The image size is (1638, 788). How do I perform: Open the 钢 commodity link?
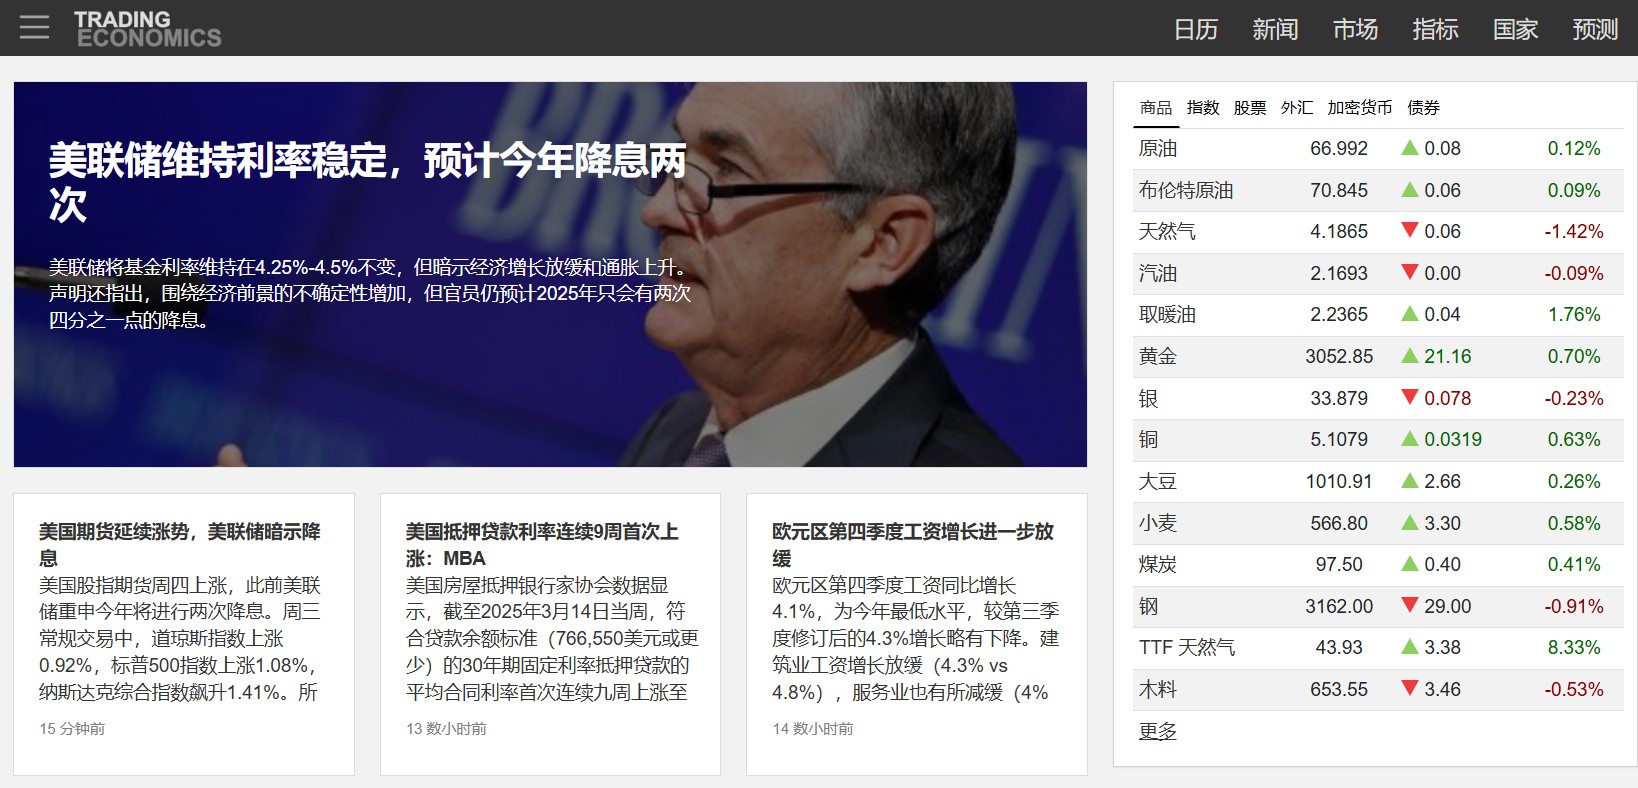coord(1148,606)
